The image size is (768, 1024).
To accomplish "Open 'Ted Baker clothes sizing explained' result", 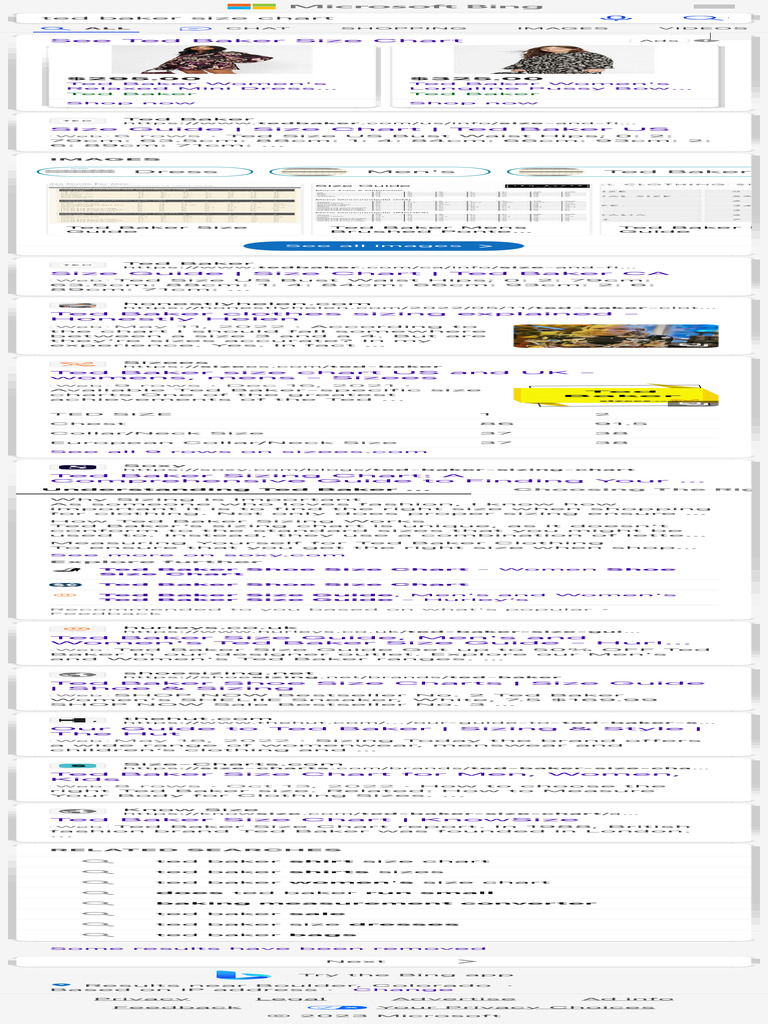I will click(344, 317).
